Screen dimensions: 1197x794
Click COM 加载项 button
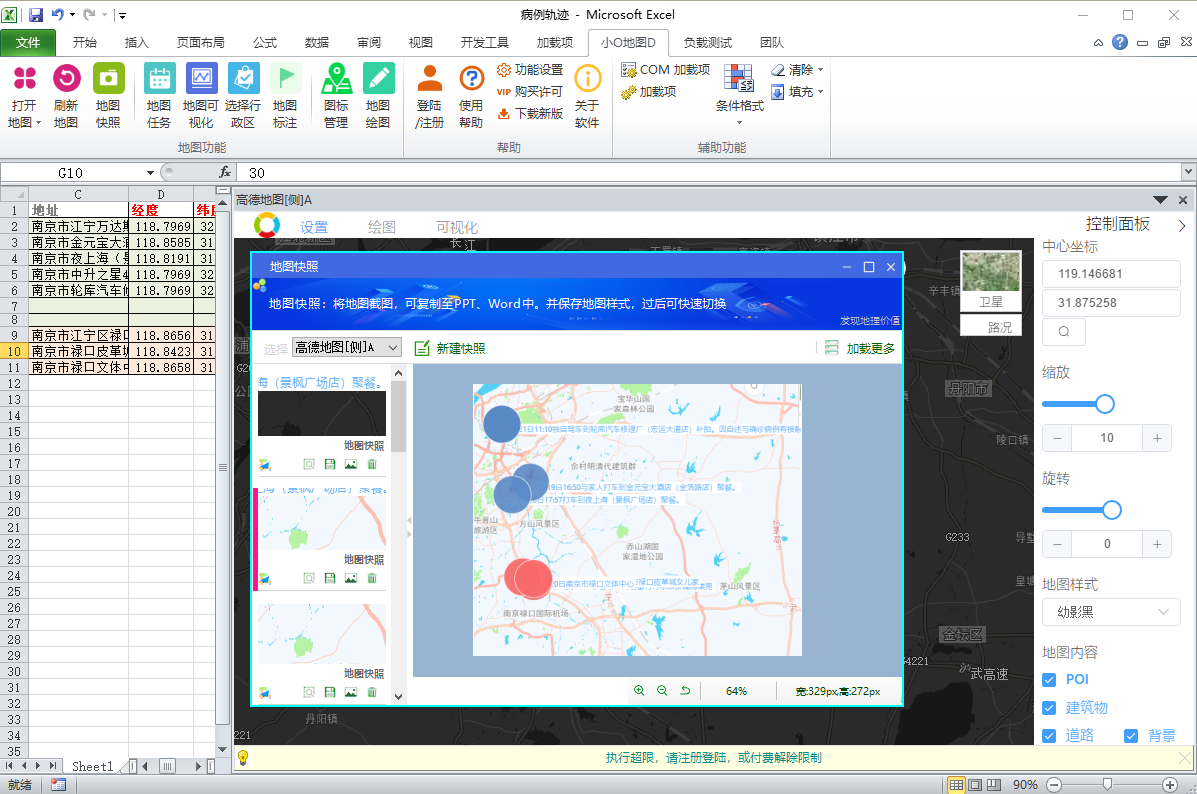[666, 69]
